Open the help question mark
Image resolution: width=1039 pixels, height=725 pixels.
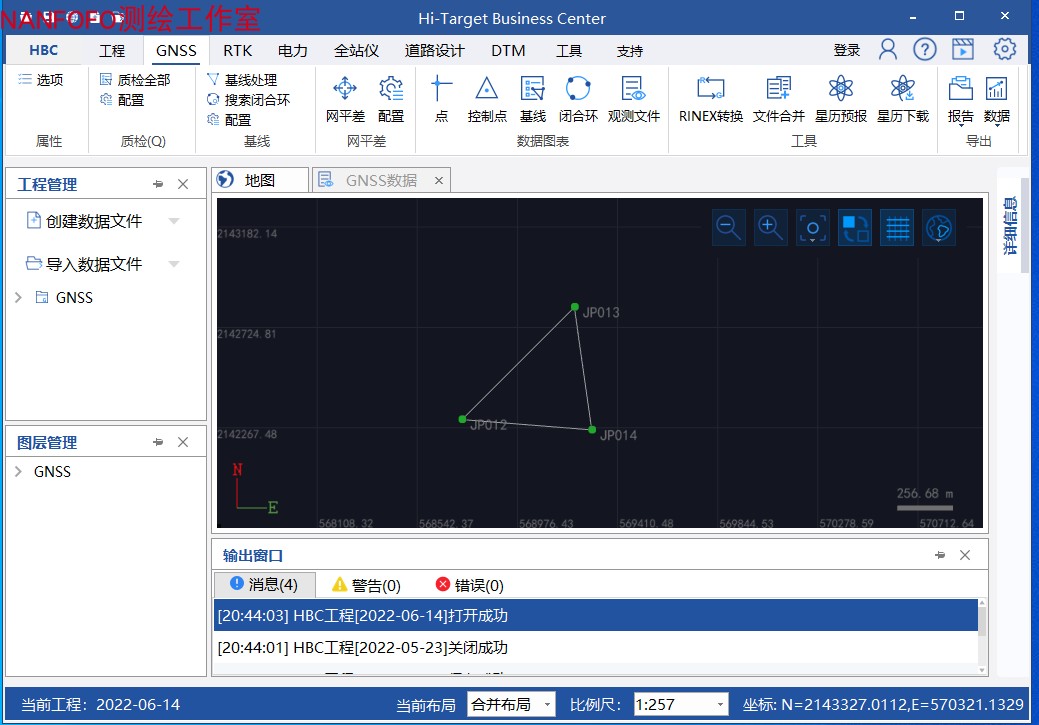pos(925,49)
